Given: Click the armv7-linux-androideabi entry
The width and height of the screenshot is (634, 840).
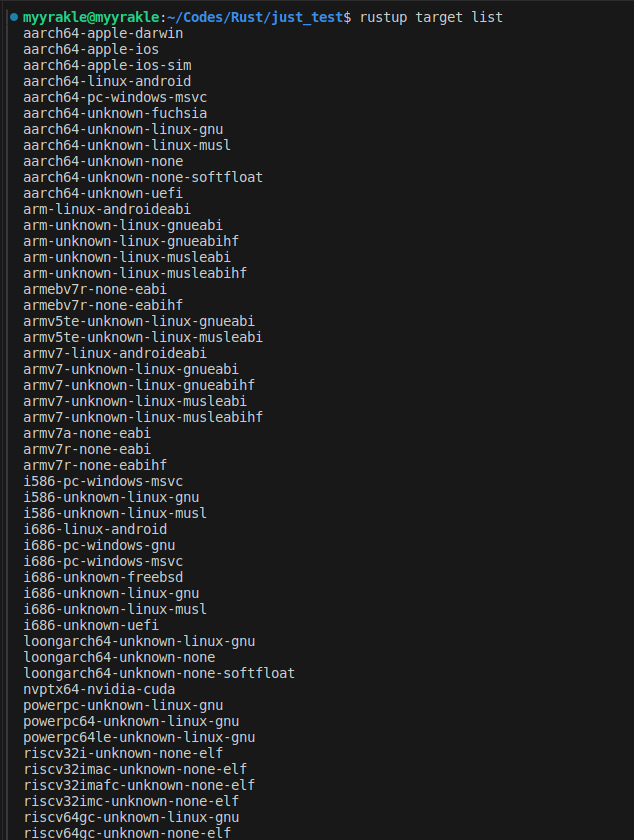Looking at the screenshot, I should [115, 354].
